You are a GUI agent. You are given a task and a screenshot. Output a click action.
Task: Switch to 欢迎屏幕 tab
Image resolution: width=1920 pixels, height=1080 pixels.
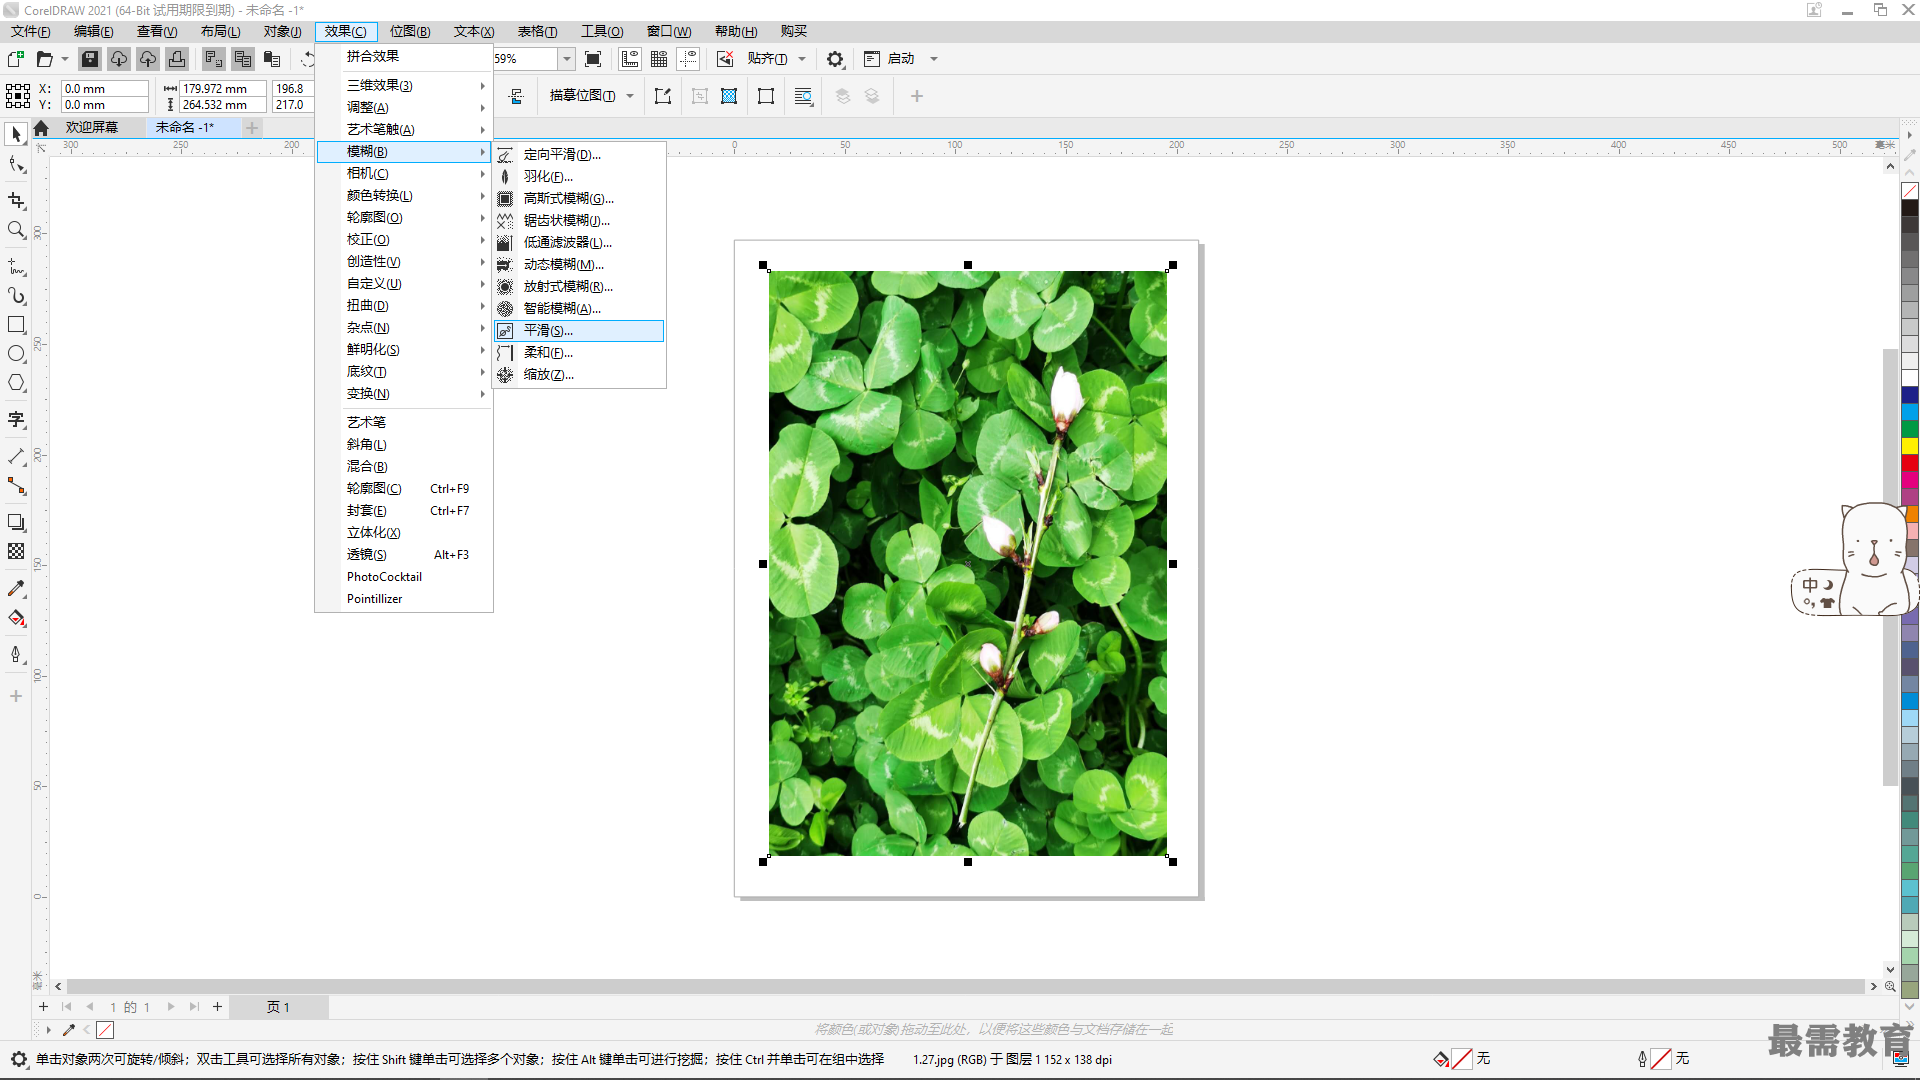point(92,127)
